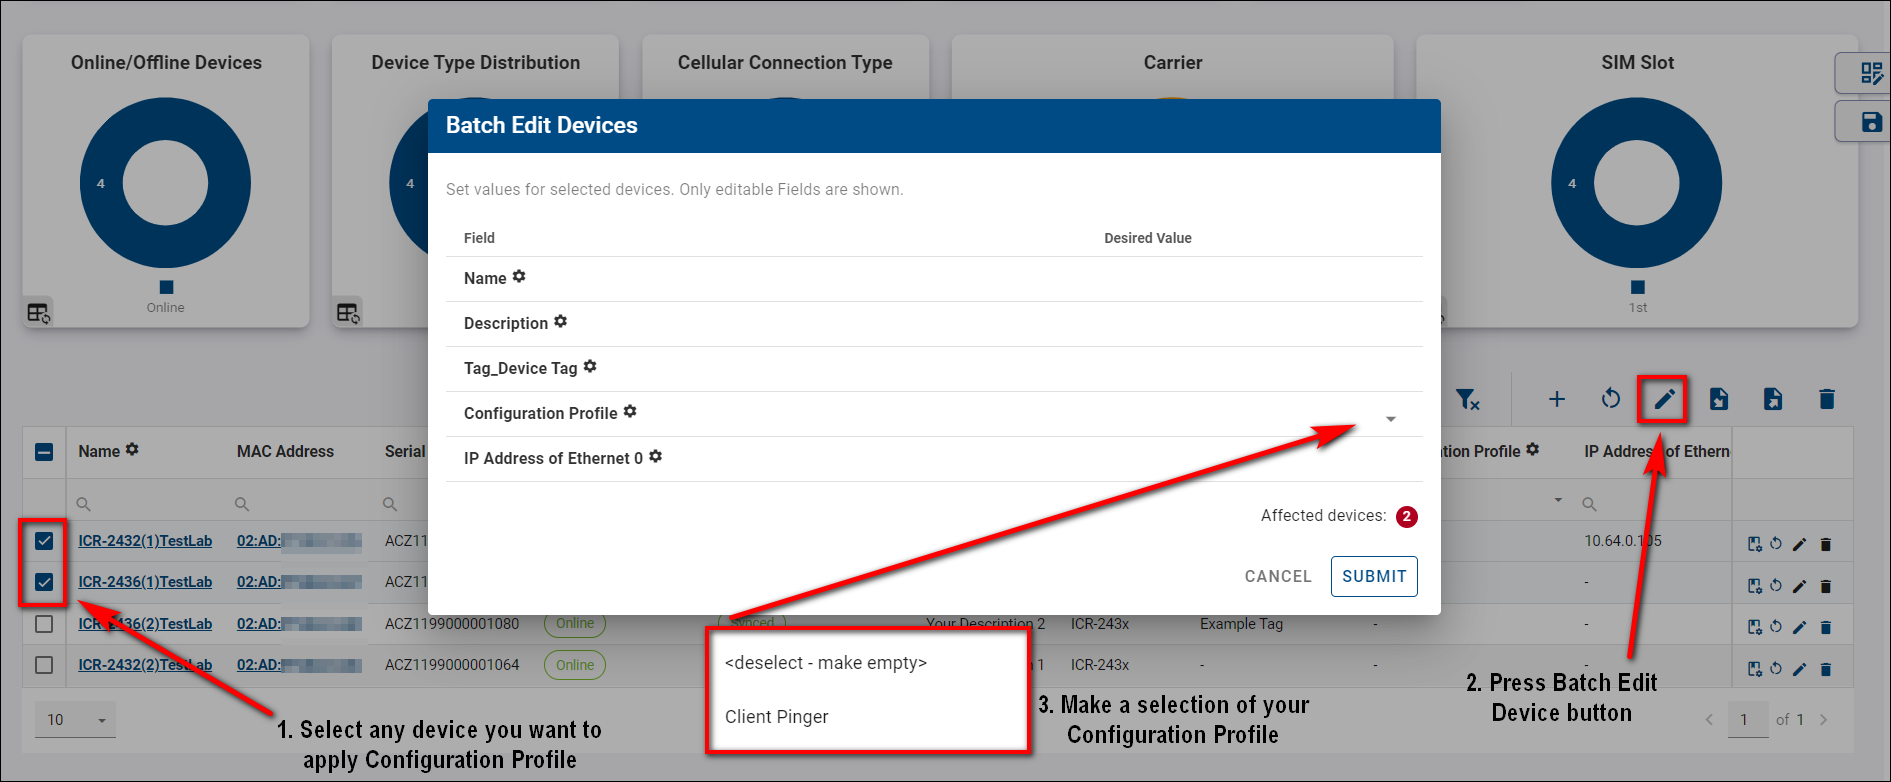This screenshot has height=782, width=1891.
Task: Click the MAC Address column search filter
Action: pos(300,504)
